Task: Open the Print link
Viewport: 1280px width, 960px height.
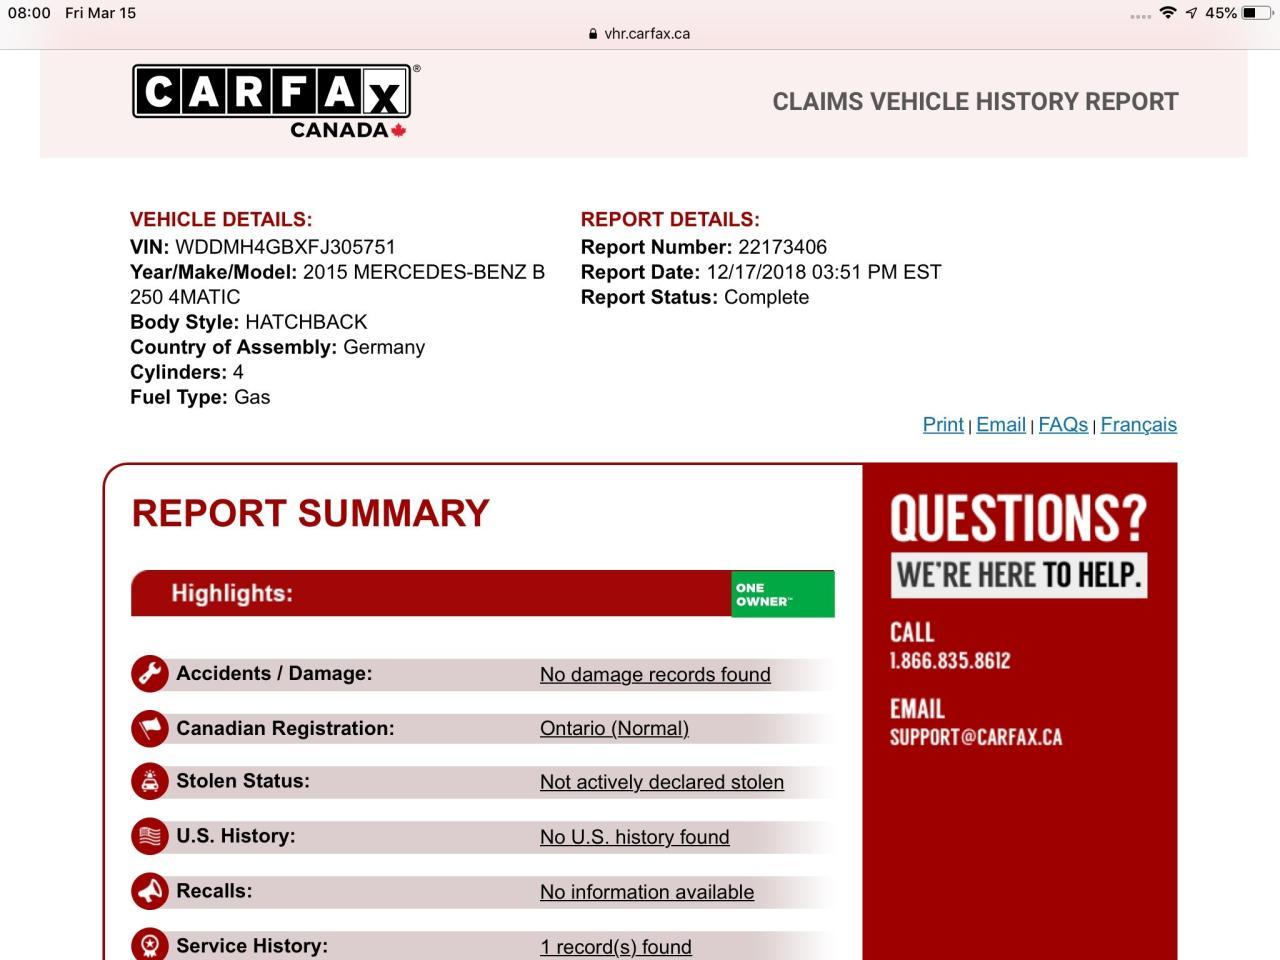Action: pos(943,425)
